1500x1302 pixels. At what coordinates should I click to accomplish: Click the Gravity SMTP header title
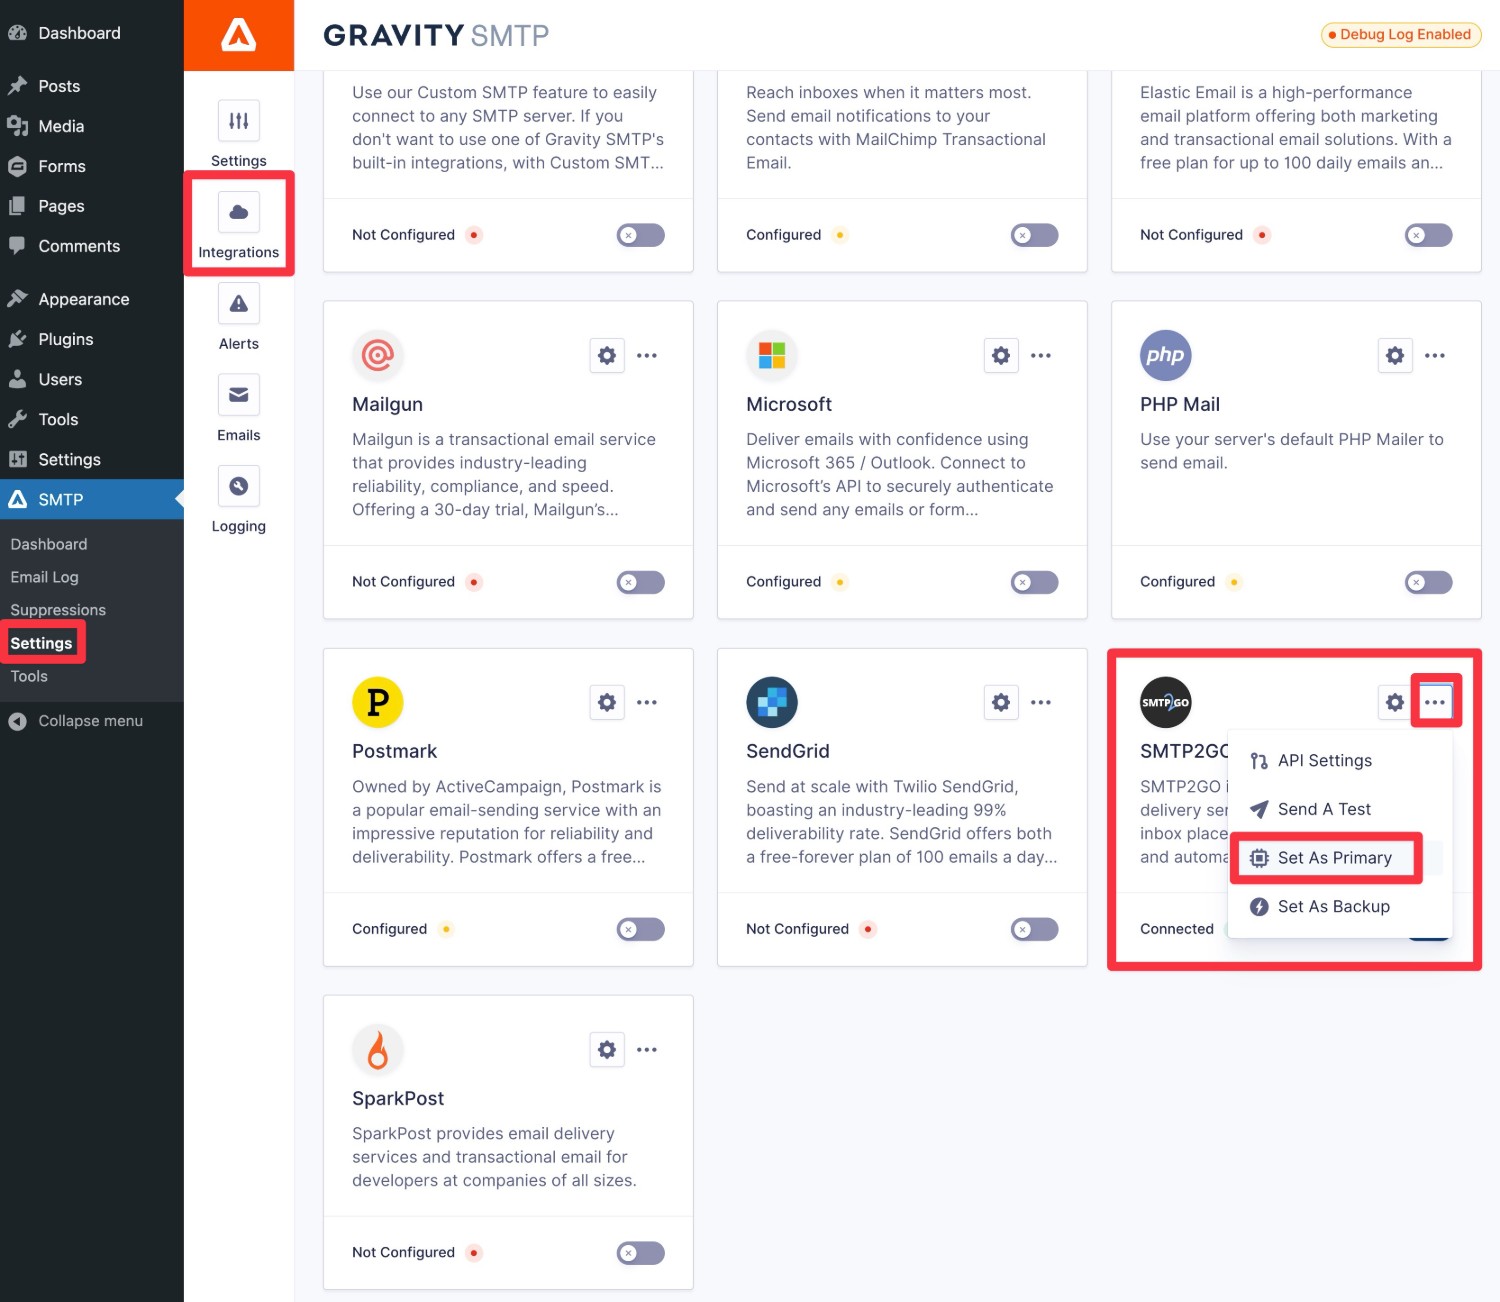[436, 35]
